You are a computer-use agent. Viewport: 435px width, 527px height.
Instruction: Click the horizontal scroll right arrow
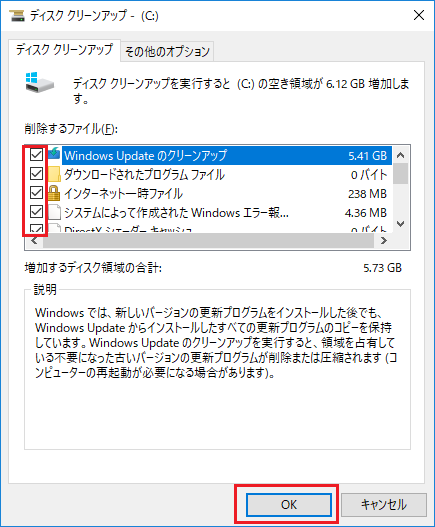point(384,240)
